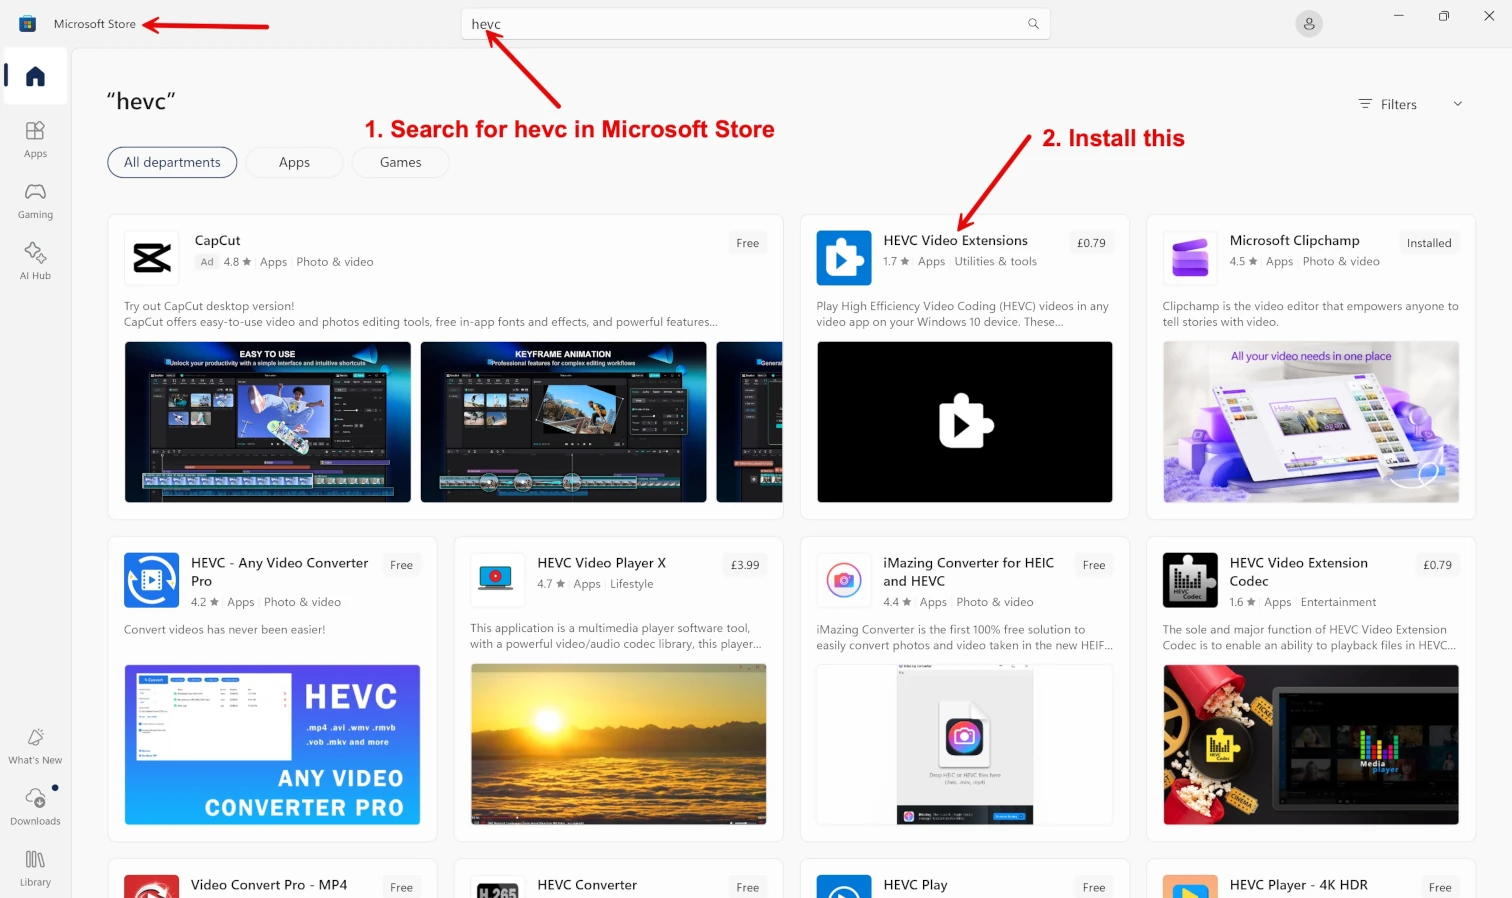Screen dimensions: 1512x898
Task: Expand the Filters chevron
Action: [1458, 104]
